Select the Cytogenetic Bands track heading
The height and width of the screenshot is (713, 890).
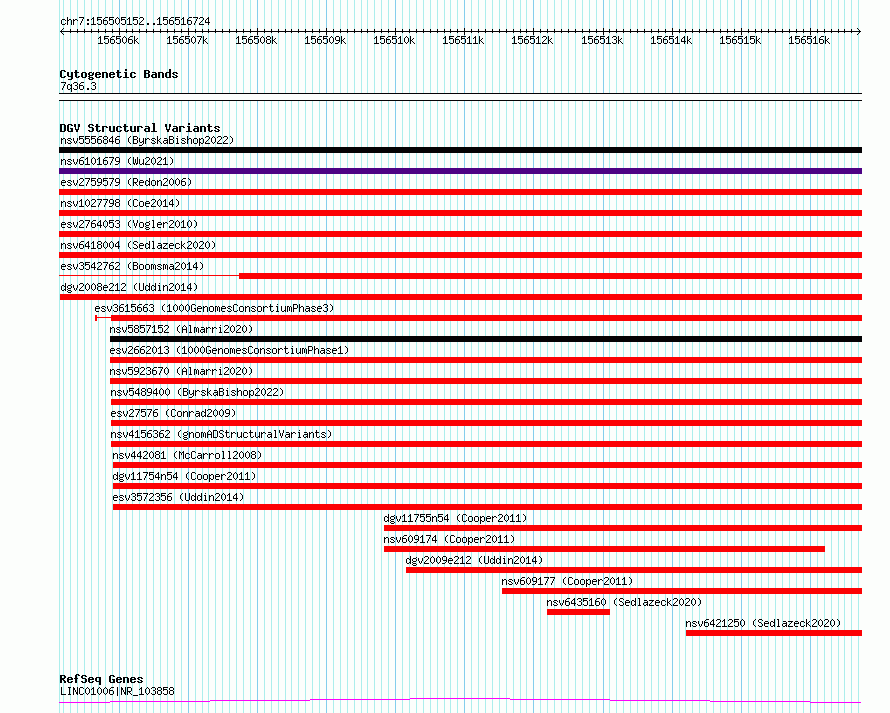click(x=119, y=74)
